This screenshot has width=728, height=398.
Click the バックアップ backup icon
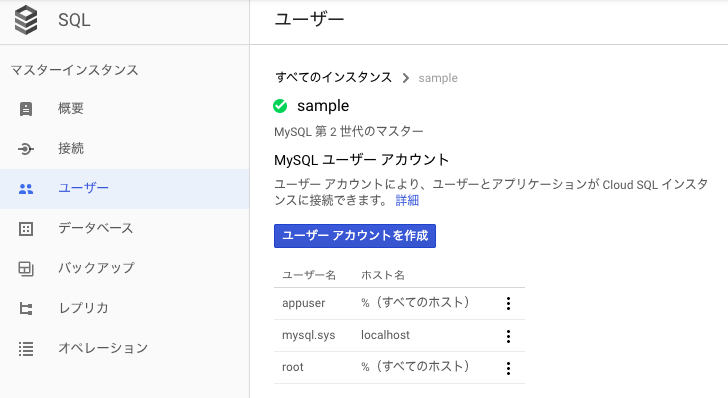tap(26, 269)
